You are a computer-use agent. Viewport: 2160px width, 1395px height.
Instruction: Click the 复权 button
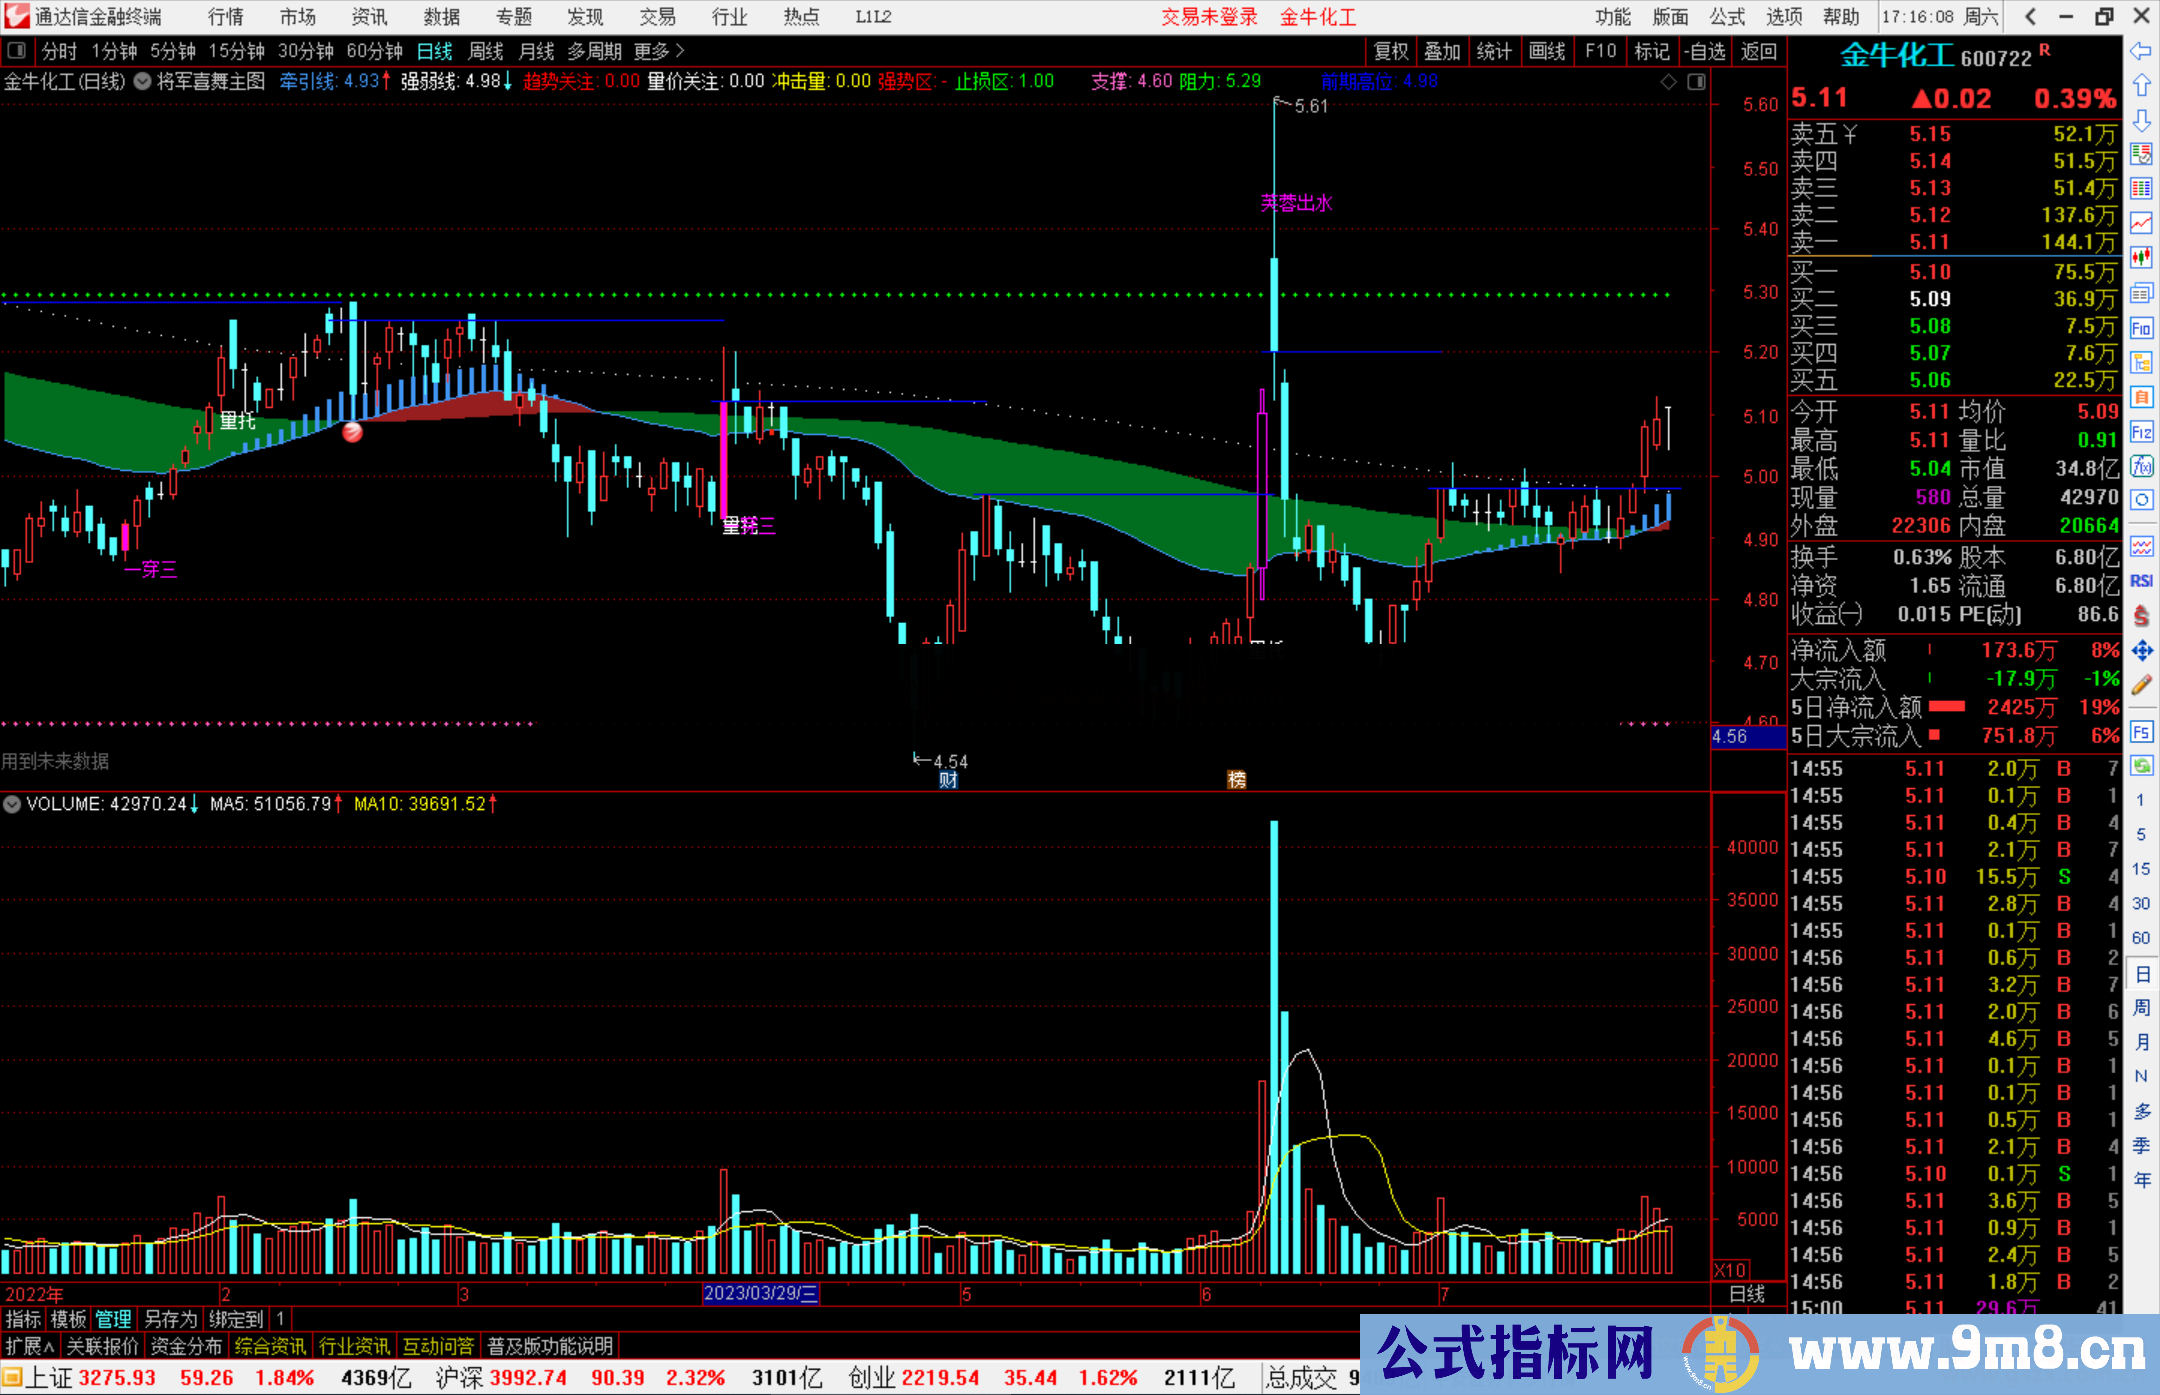pyautogui.click(x=1391, y=51)
